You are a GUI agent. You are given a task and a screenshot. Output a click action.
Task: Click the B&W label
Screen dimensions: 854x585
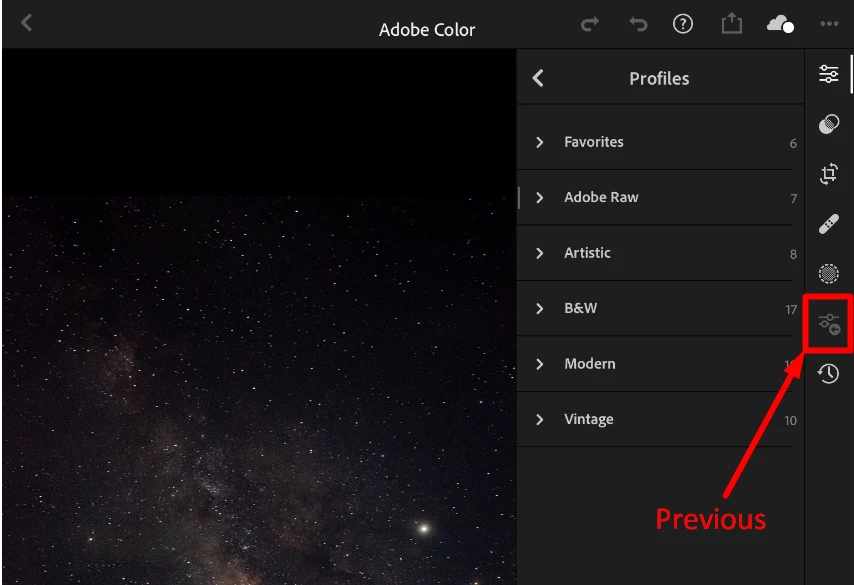tap(581, 308)
